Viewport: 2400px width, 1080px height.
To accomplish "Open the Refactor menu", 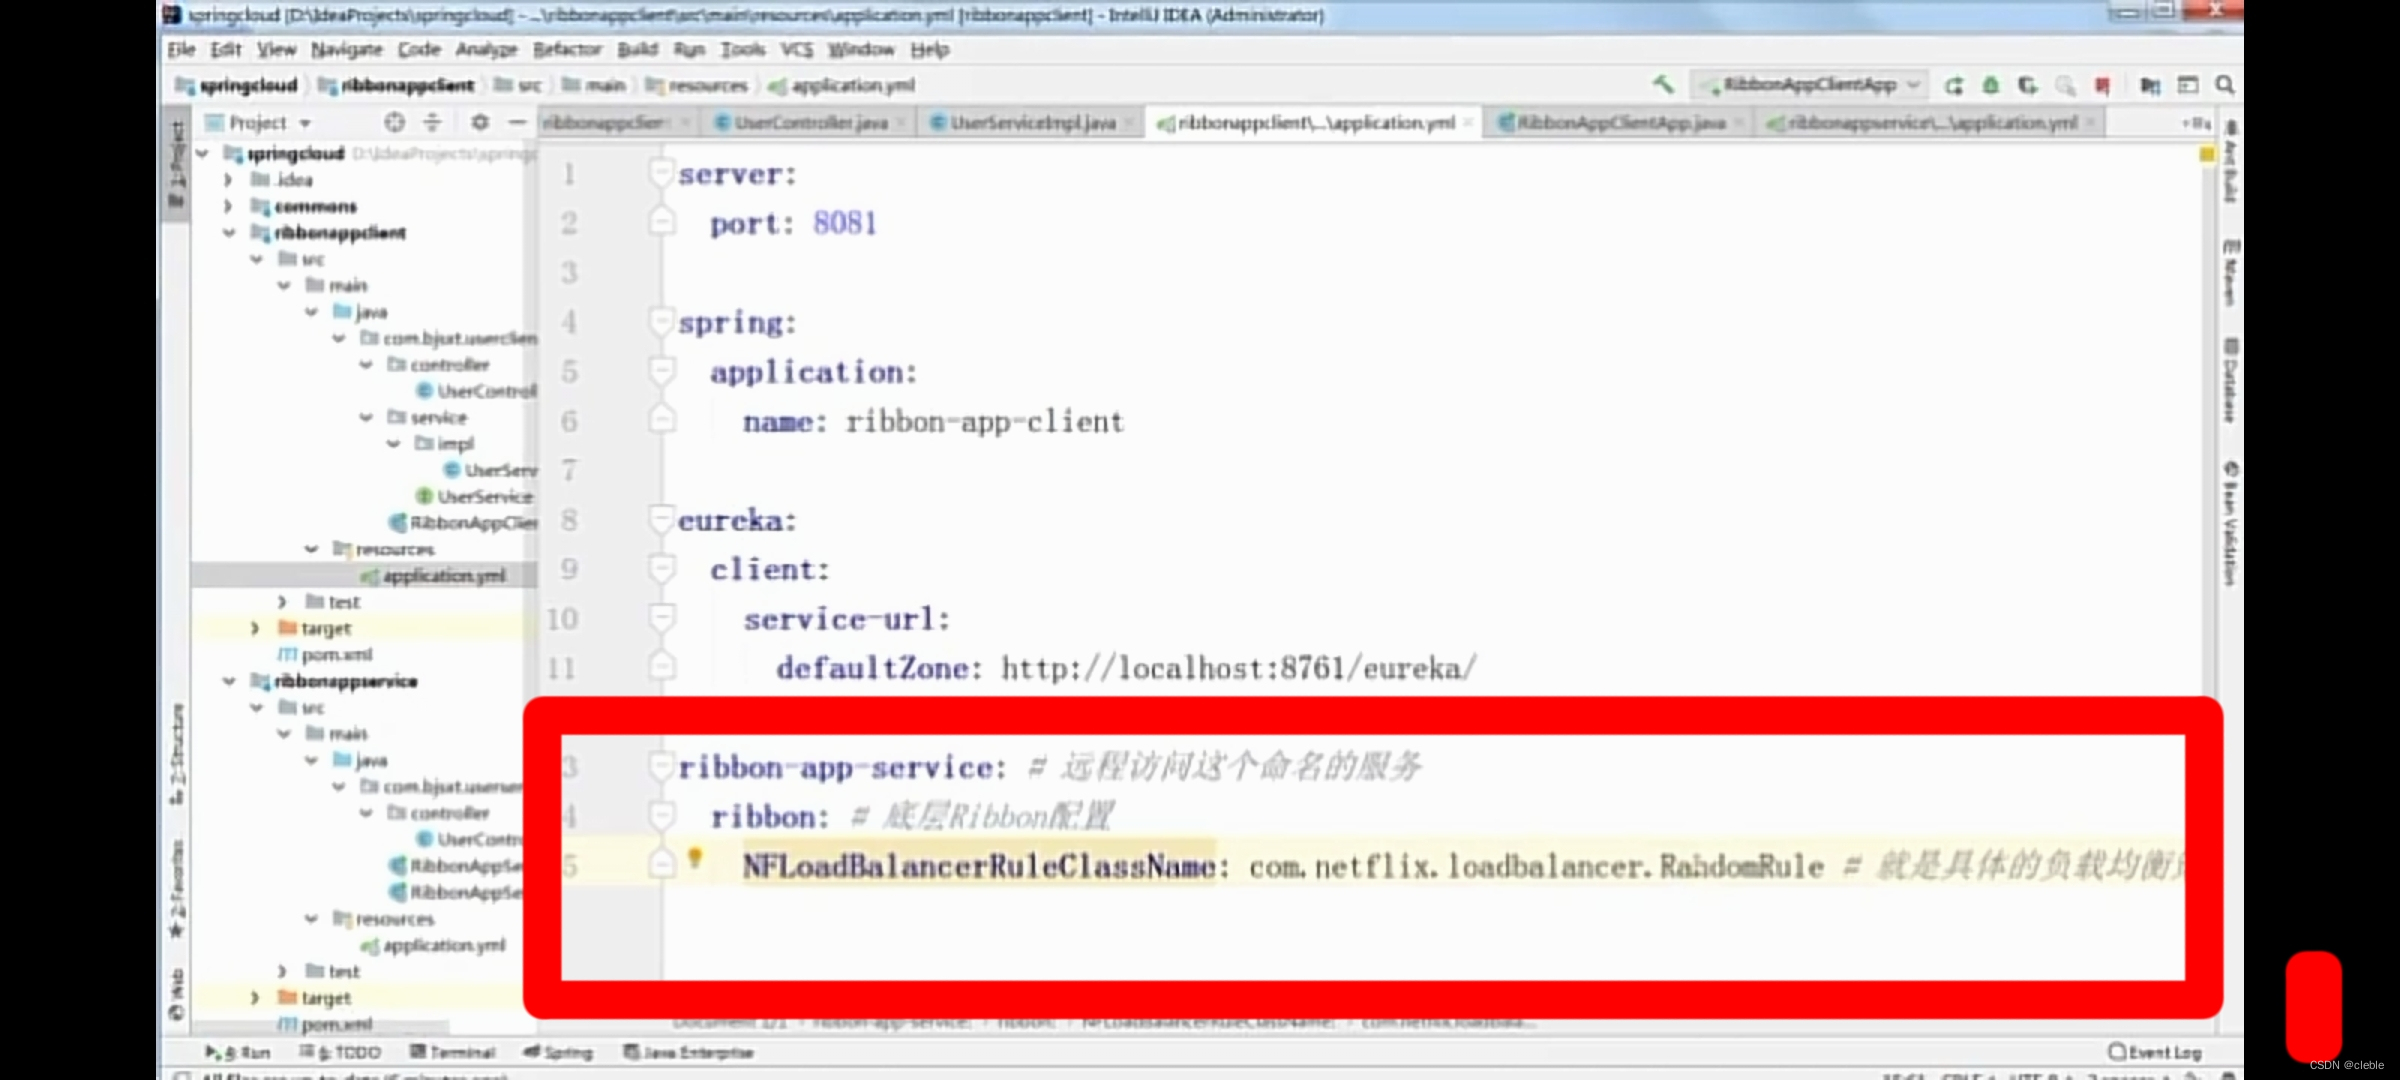I will 566,49.
